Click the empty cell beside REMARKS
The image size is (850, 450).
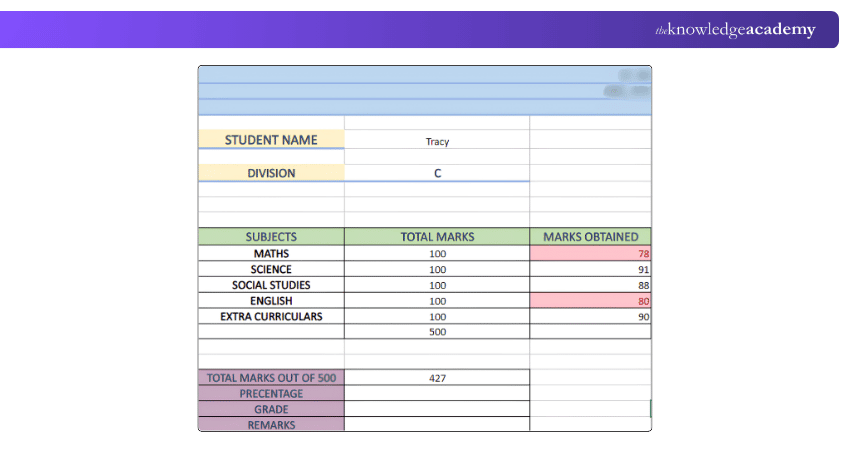pyautogui.click(x=437, y=424)
